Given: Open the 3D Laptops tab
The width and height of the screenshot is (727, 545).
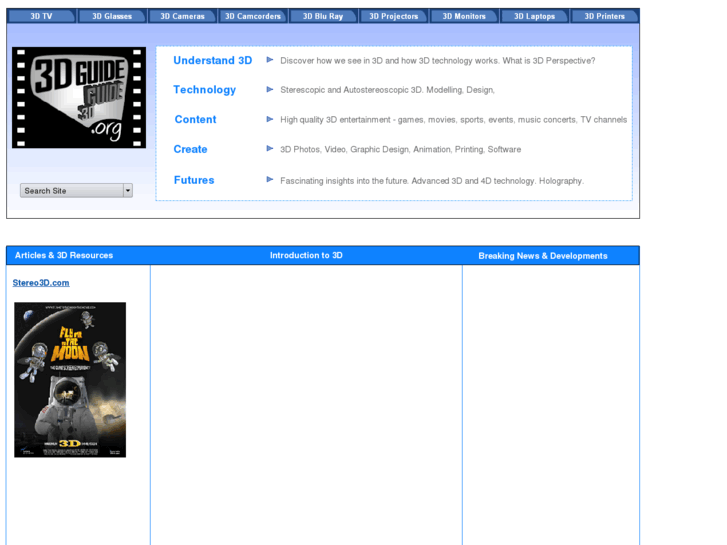Looking at the screenshot, I should (x=535, y=16).
